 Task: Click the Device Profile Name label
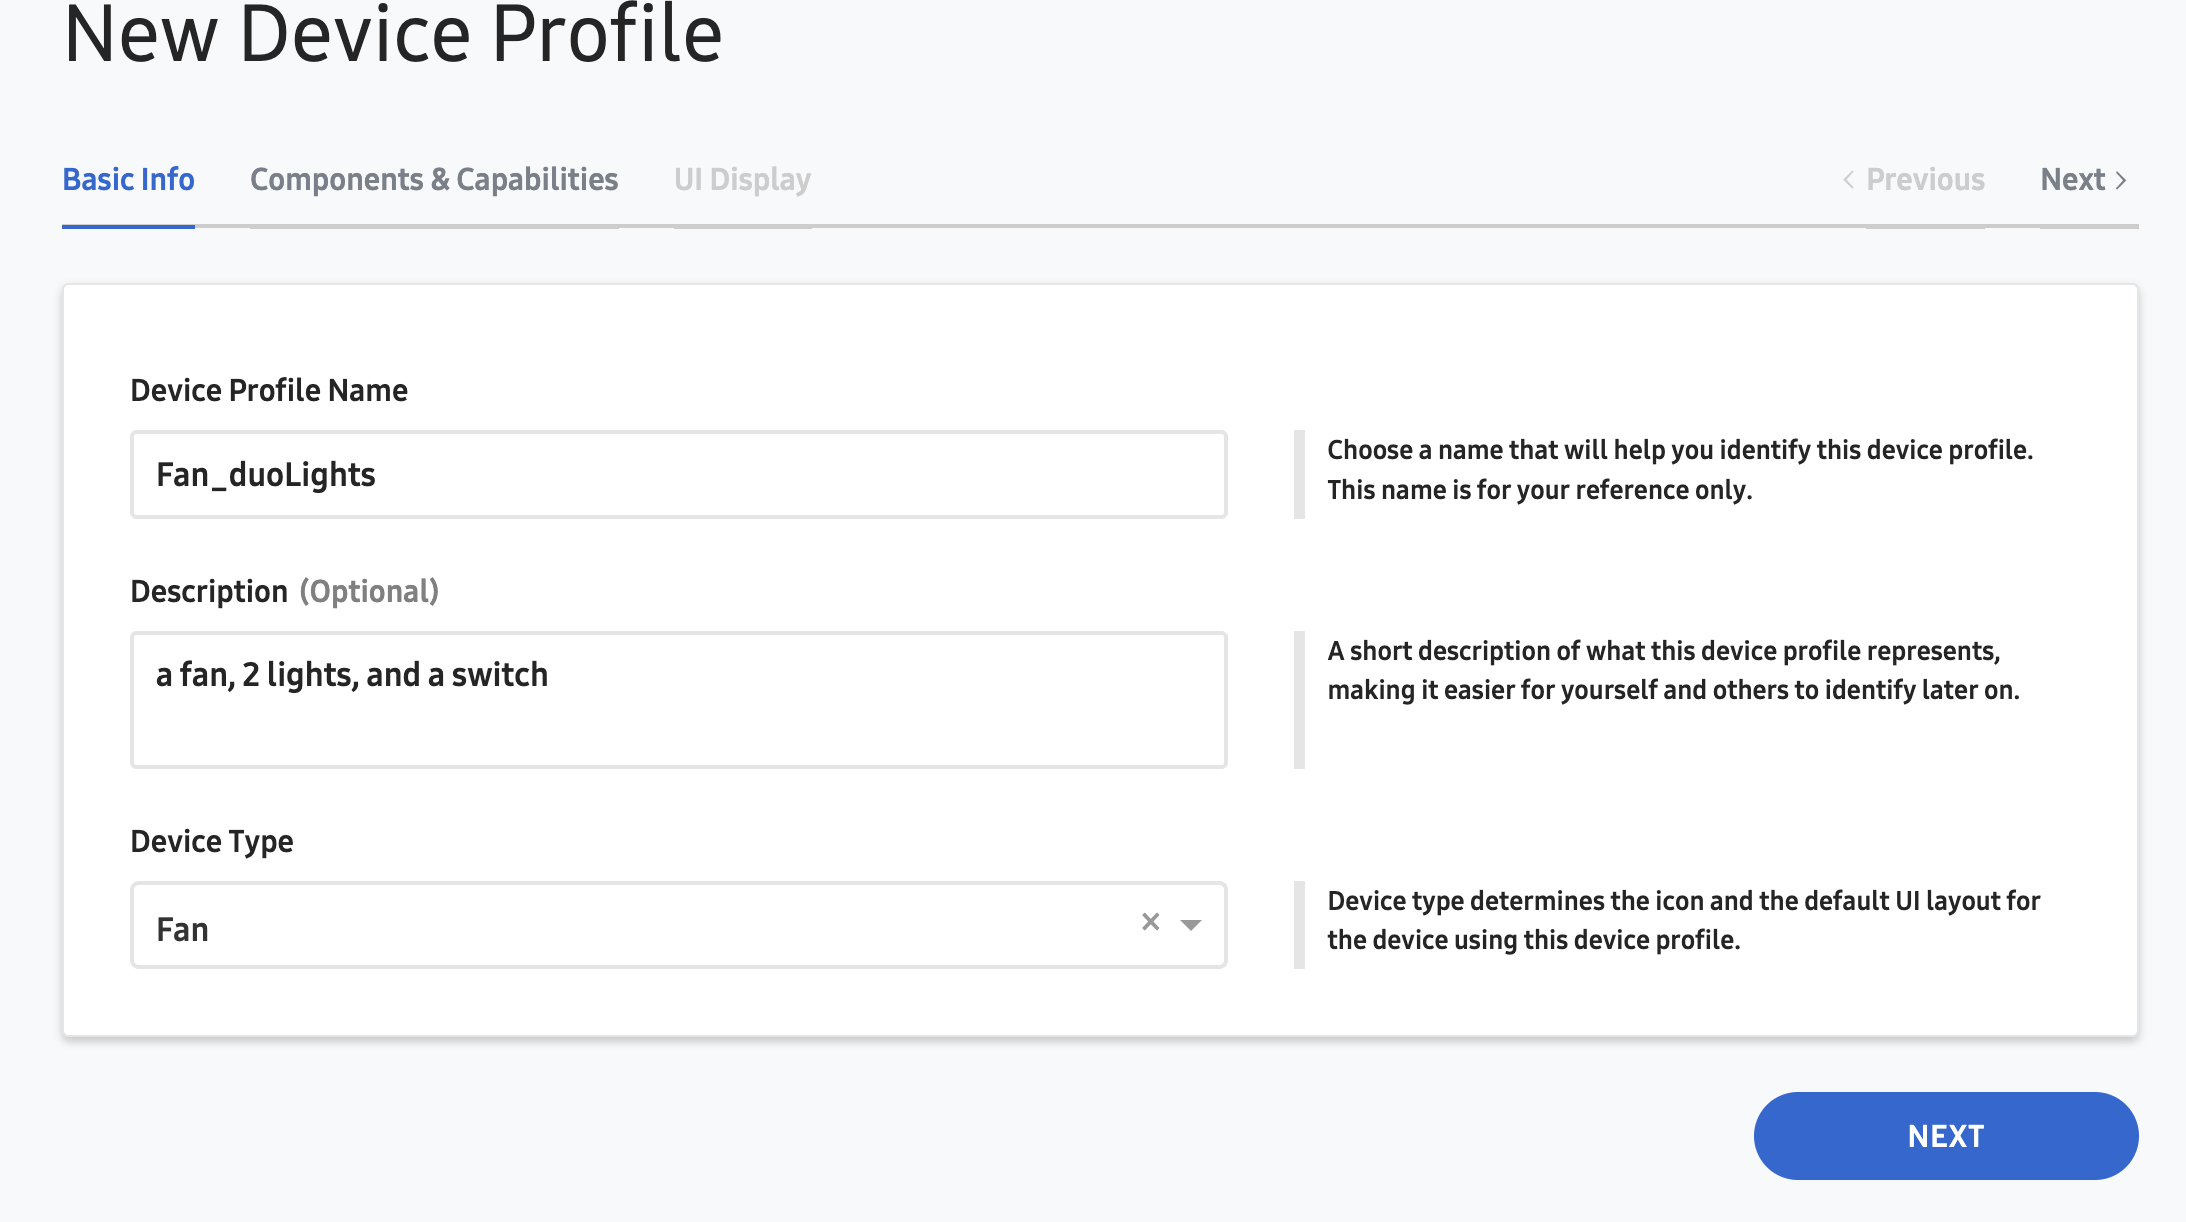(269, 390)
